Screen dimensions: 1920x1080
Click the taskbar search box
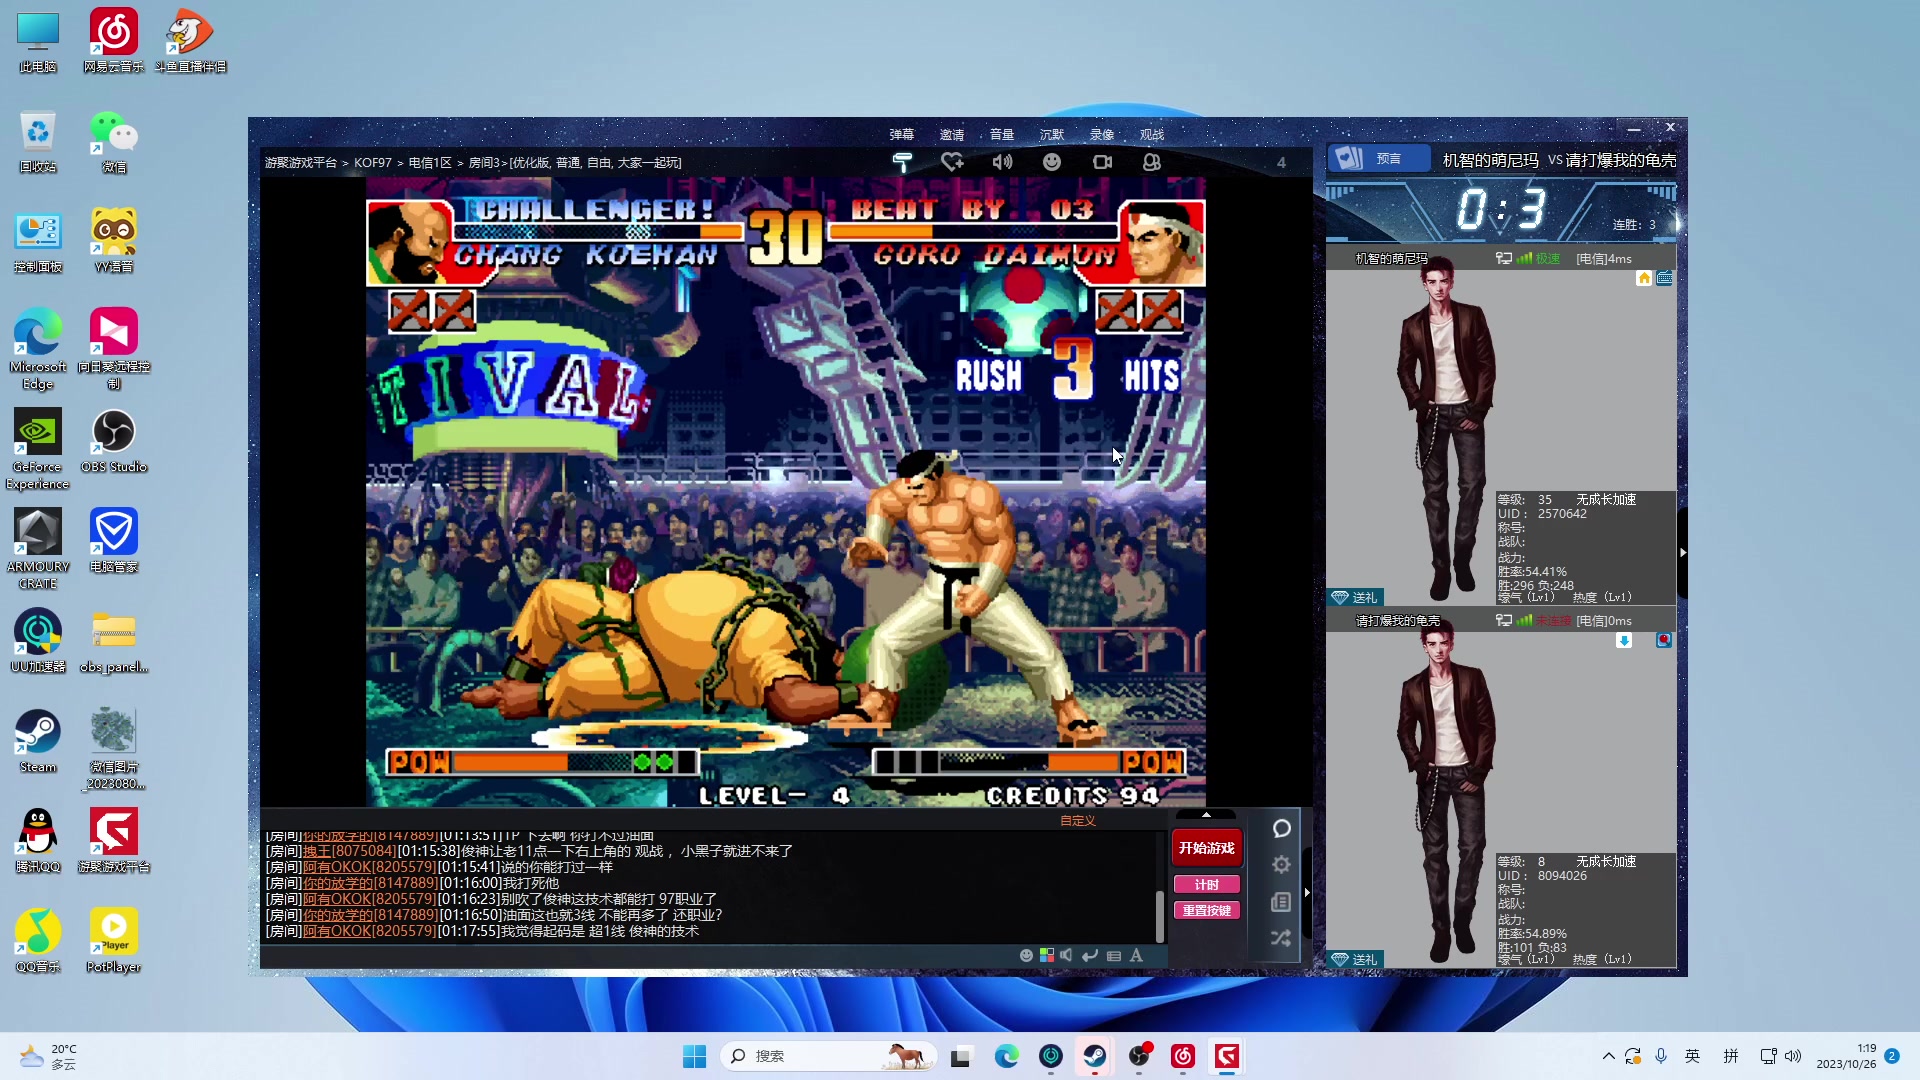pyautogui.click(x=828, y=1056)
